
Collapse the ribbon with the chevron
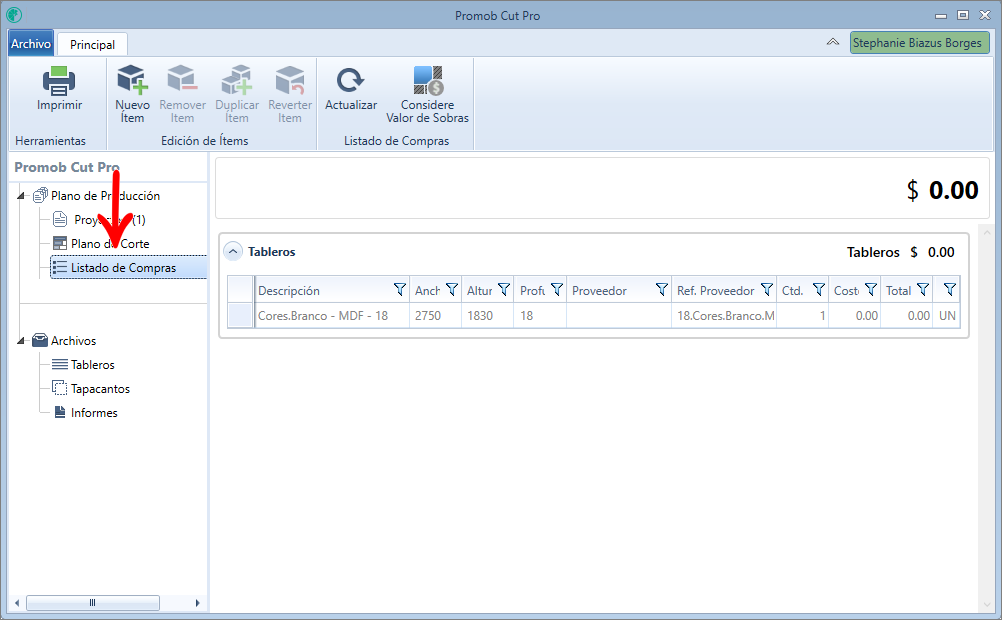[833, 42]
